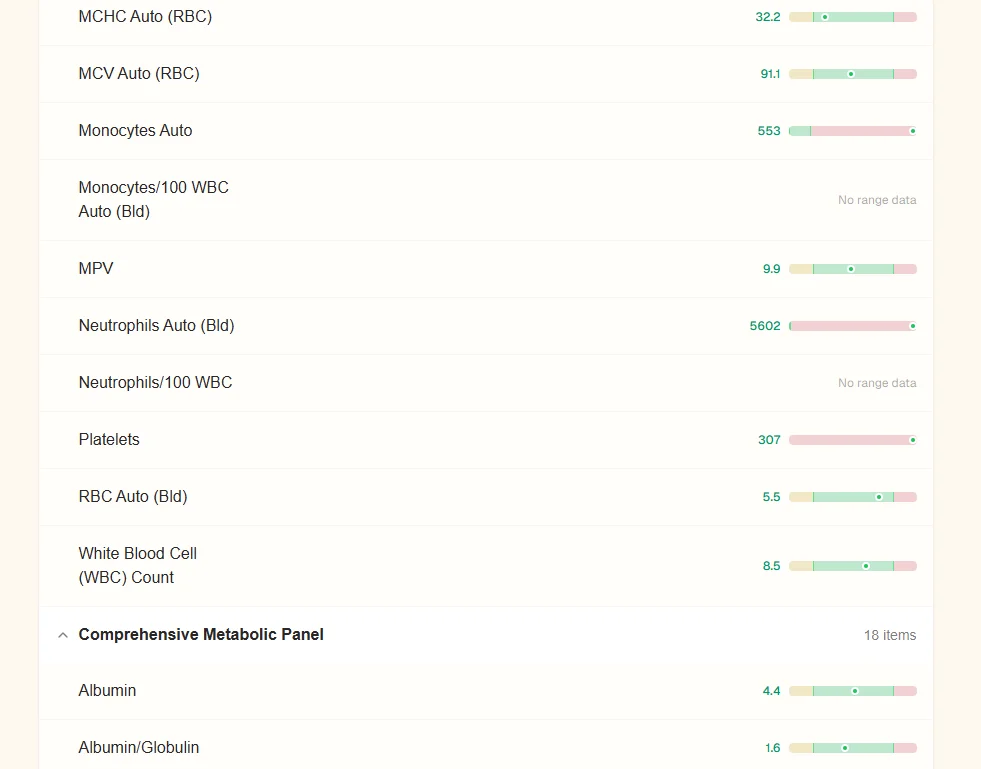The height and width of the screenshot is (769, 981).
Task: Click the Albumin/Globulin range bar
Action: pyautogui.click(x=853, y=748)
